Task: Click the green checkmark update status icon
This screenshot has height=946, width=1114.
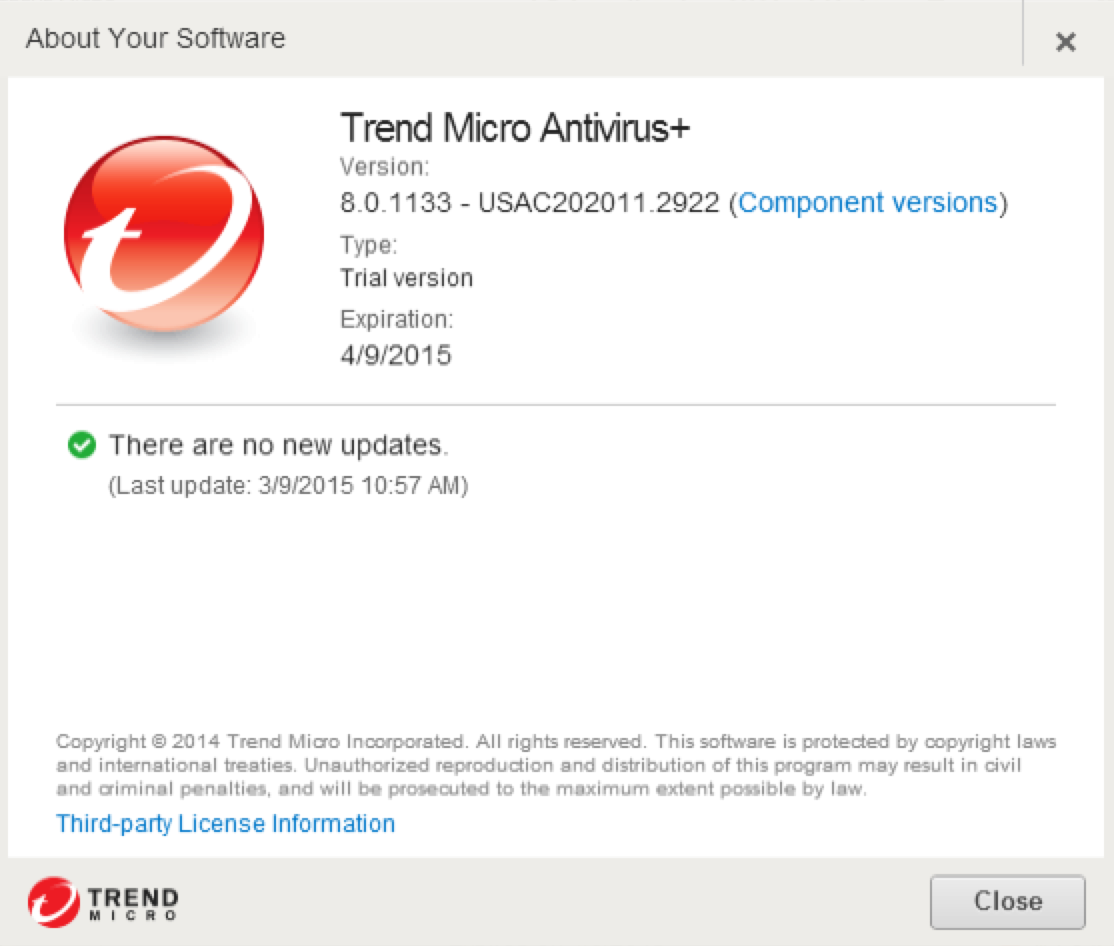Action: 81,445
